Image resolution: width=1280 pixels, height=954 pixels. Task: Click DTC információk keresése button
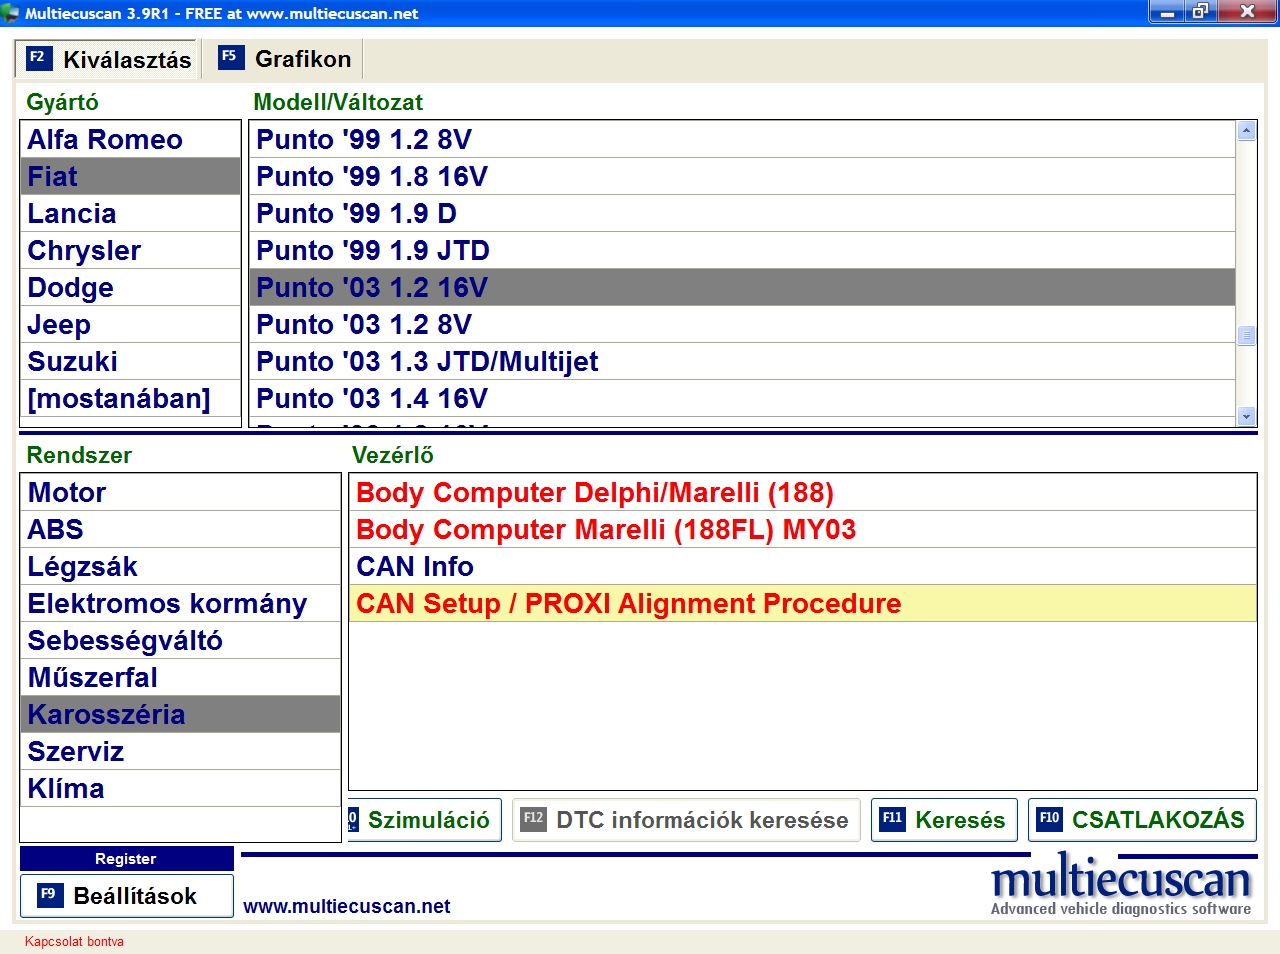point(686,820)
